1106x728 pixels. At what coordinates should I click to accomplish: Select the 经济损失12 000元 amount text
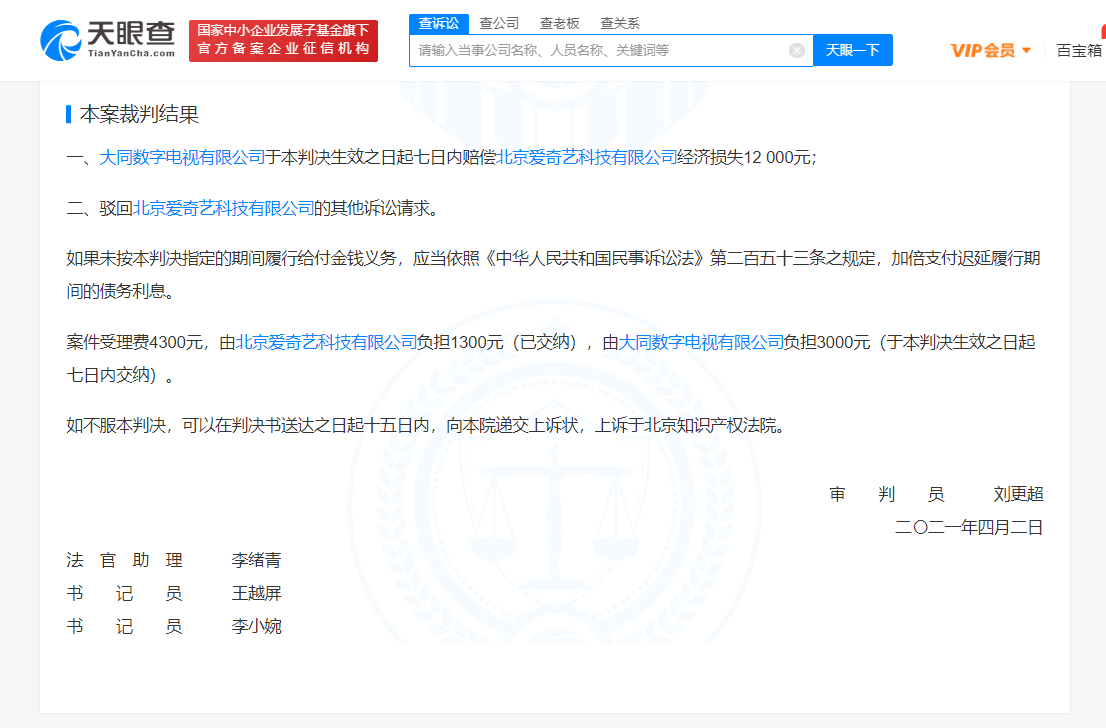tap(746, 157)
